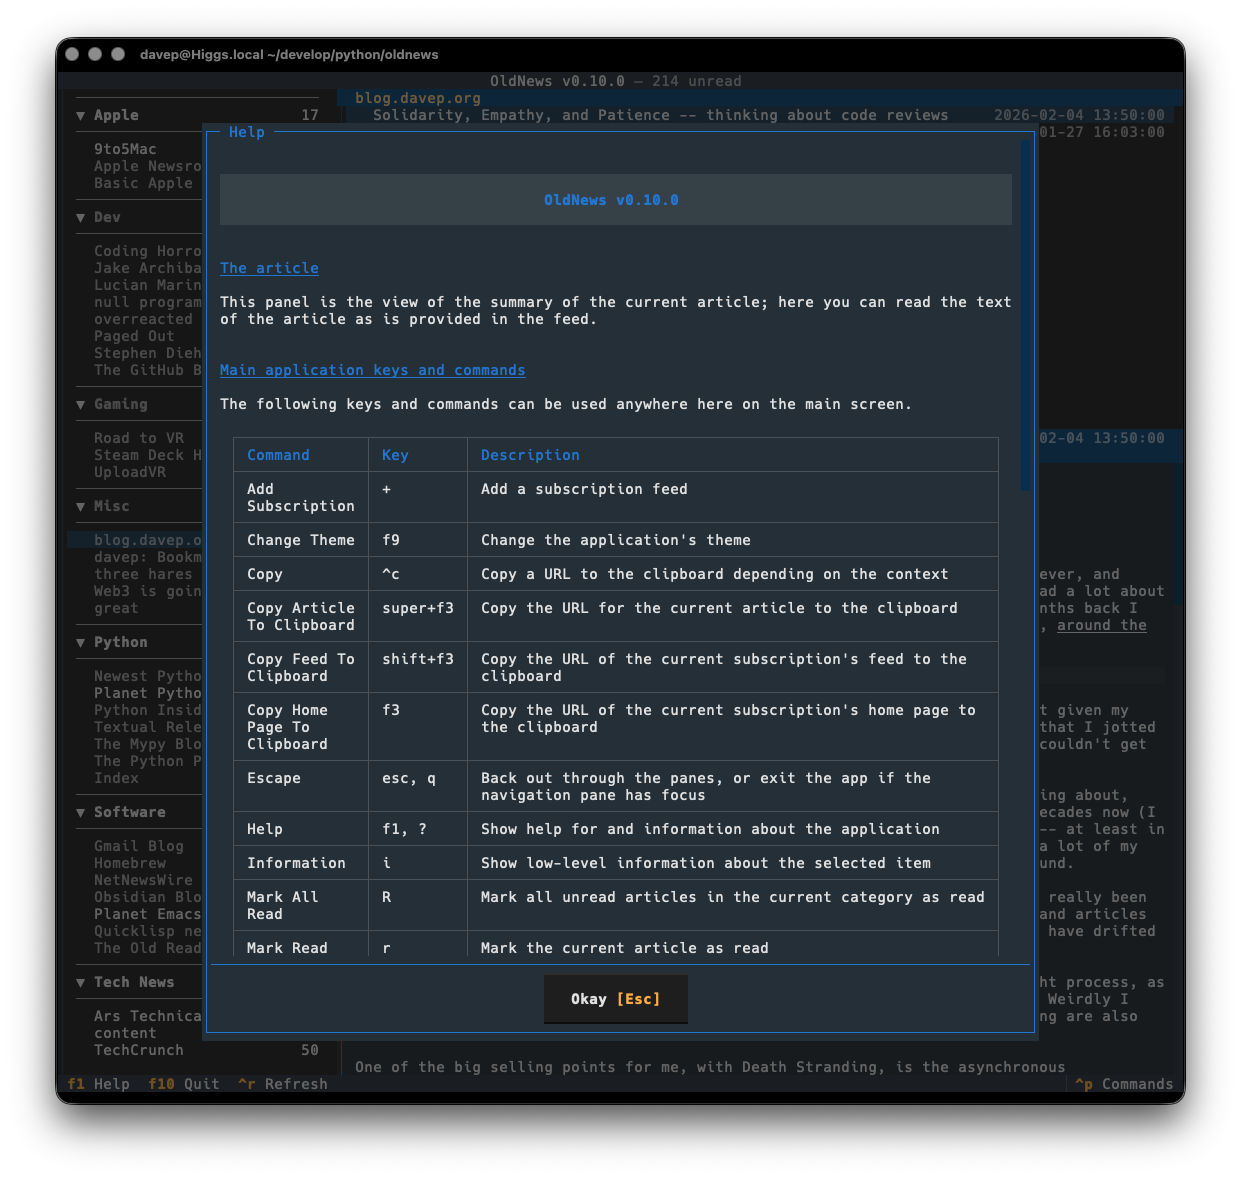
Task: Open "The article" help link
Action: tap(269, 267)
